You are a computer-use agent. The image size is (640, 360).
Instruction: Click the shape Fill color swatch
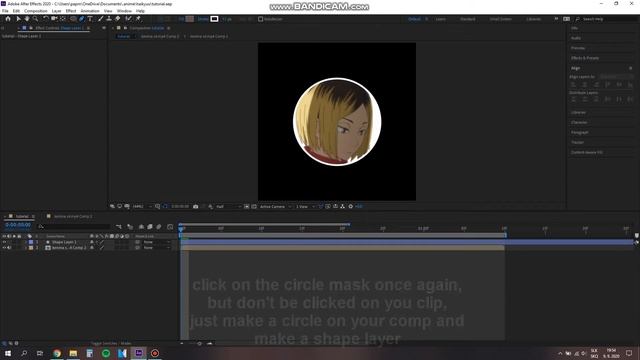click(x=190, y=19)
